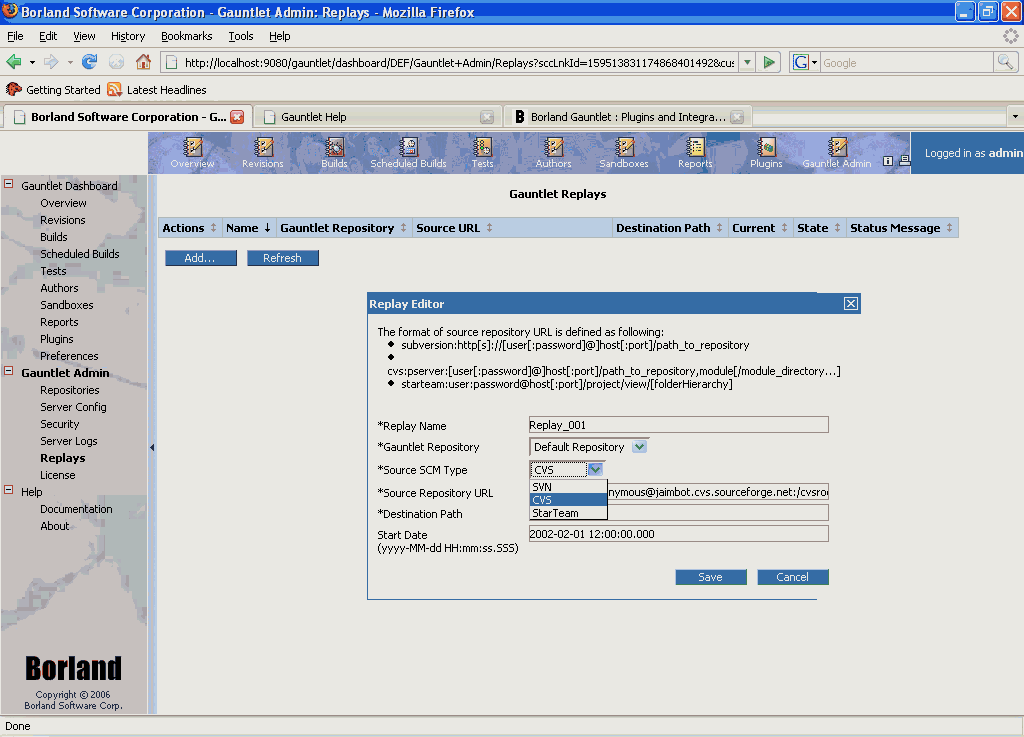Sort table by the Name column header
The width and height of the screenshot is (1024, 737).
point(242,228)
